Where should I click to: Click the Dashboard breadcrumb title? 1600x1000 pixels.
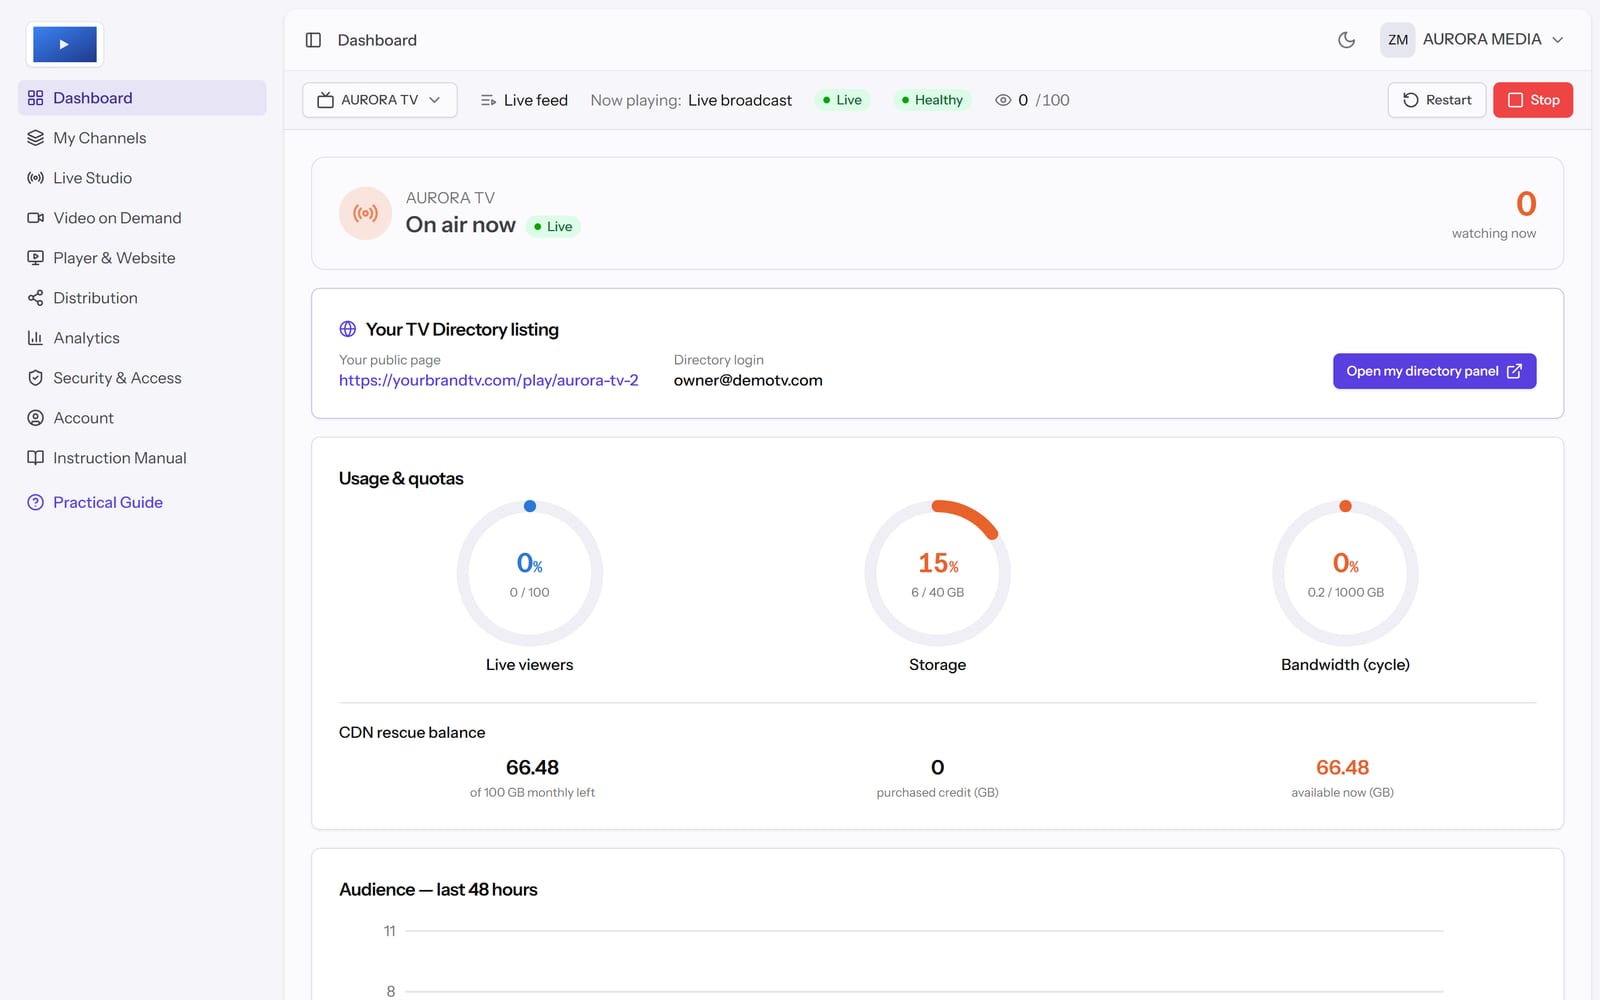point(377,40)
